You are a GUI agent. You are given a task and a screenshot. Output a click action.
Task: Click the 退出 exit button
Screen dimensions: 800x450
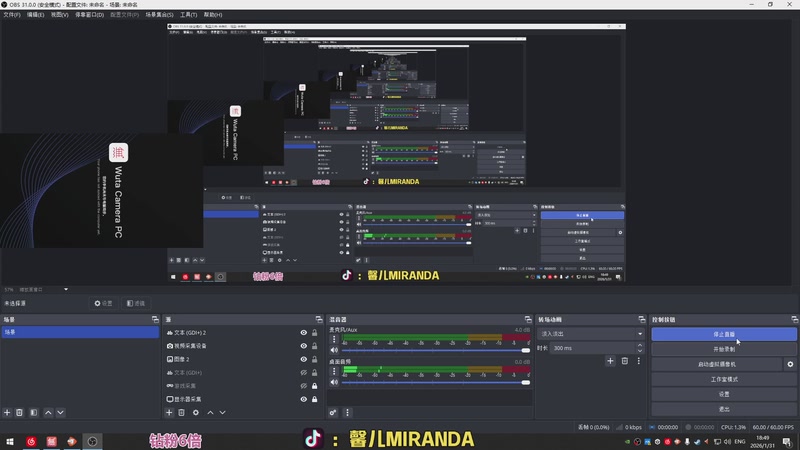pyautogui.click(x=723, y=409)
